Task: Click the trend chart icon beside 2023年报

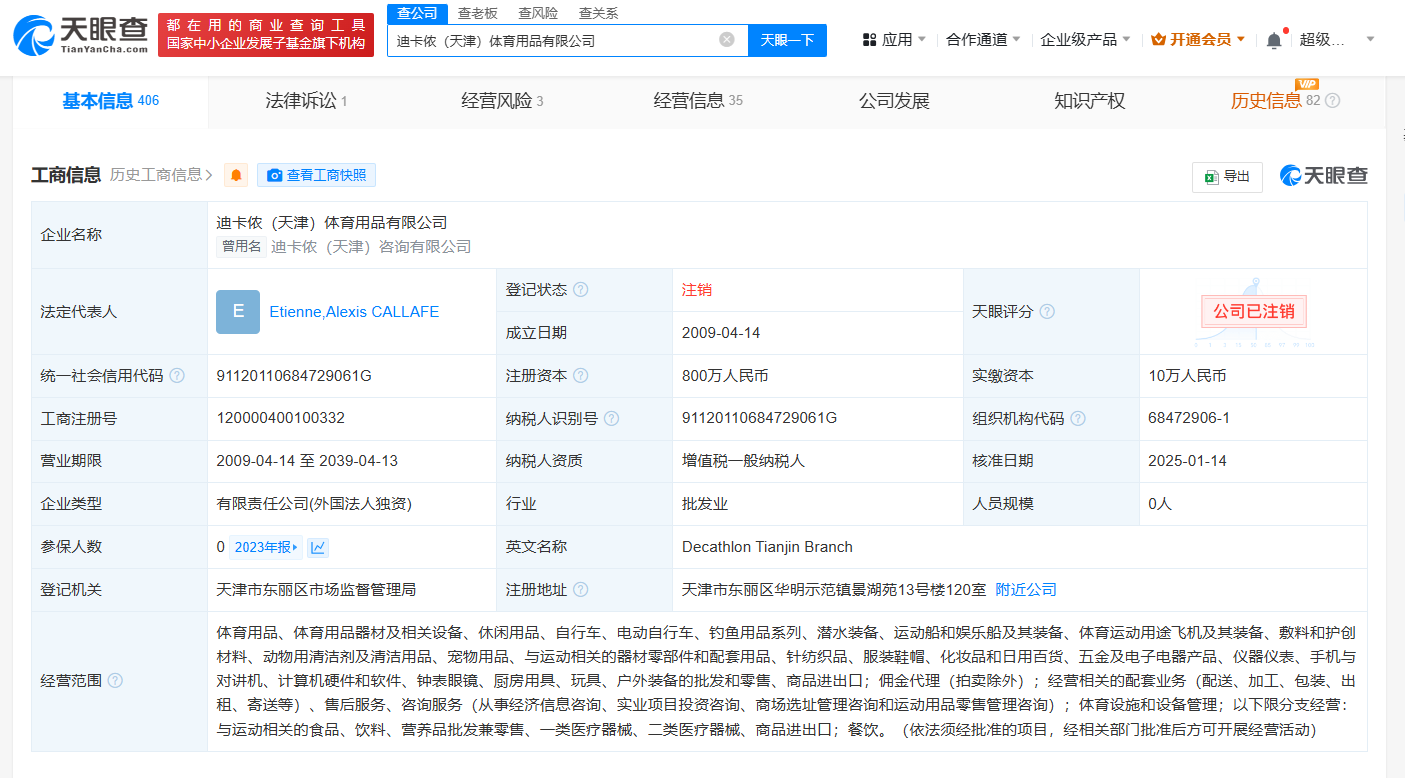Action: [x=318, y=547]
